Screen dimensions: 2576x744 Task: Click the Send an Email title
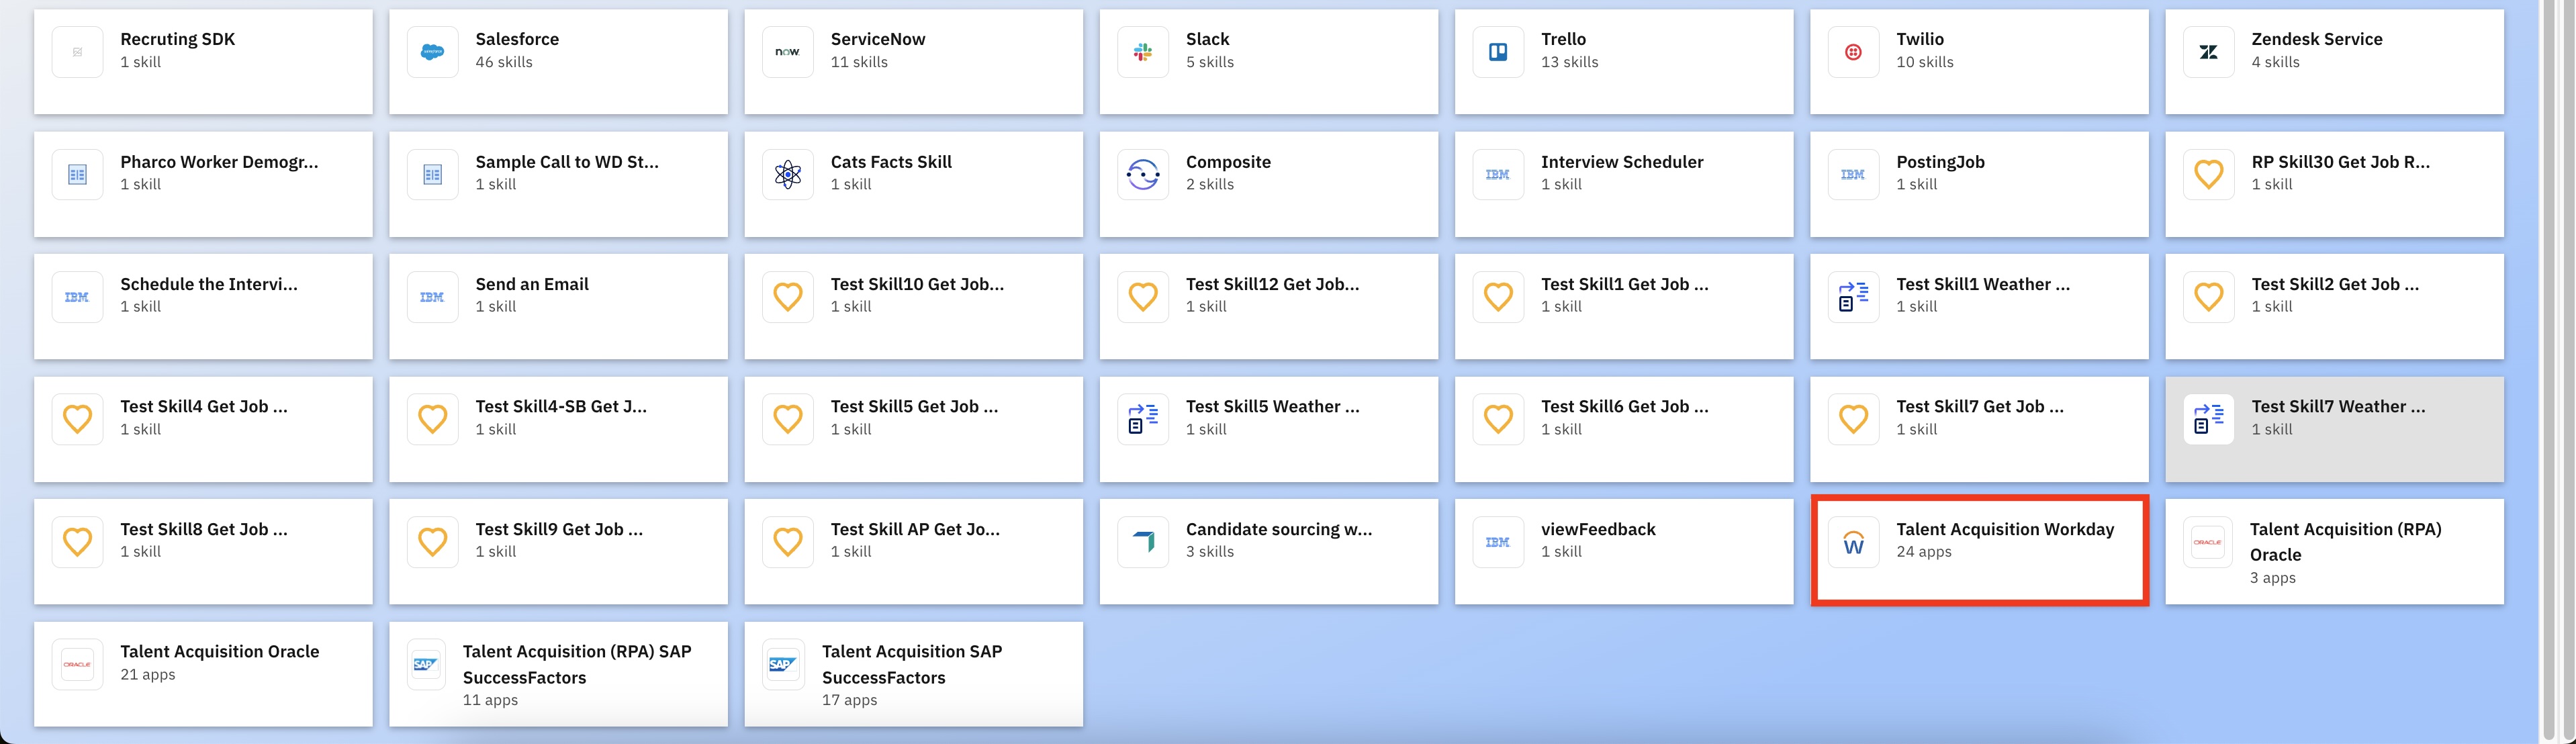[x=531, y=284]
